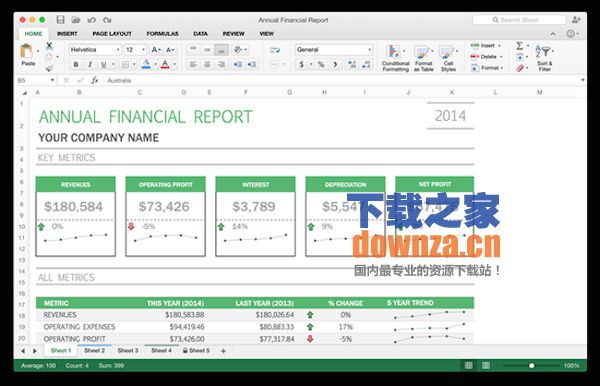Click the share person icon
The height and width of the screenshot is (386, 600).
(576, 20)
